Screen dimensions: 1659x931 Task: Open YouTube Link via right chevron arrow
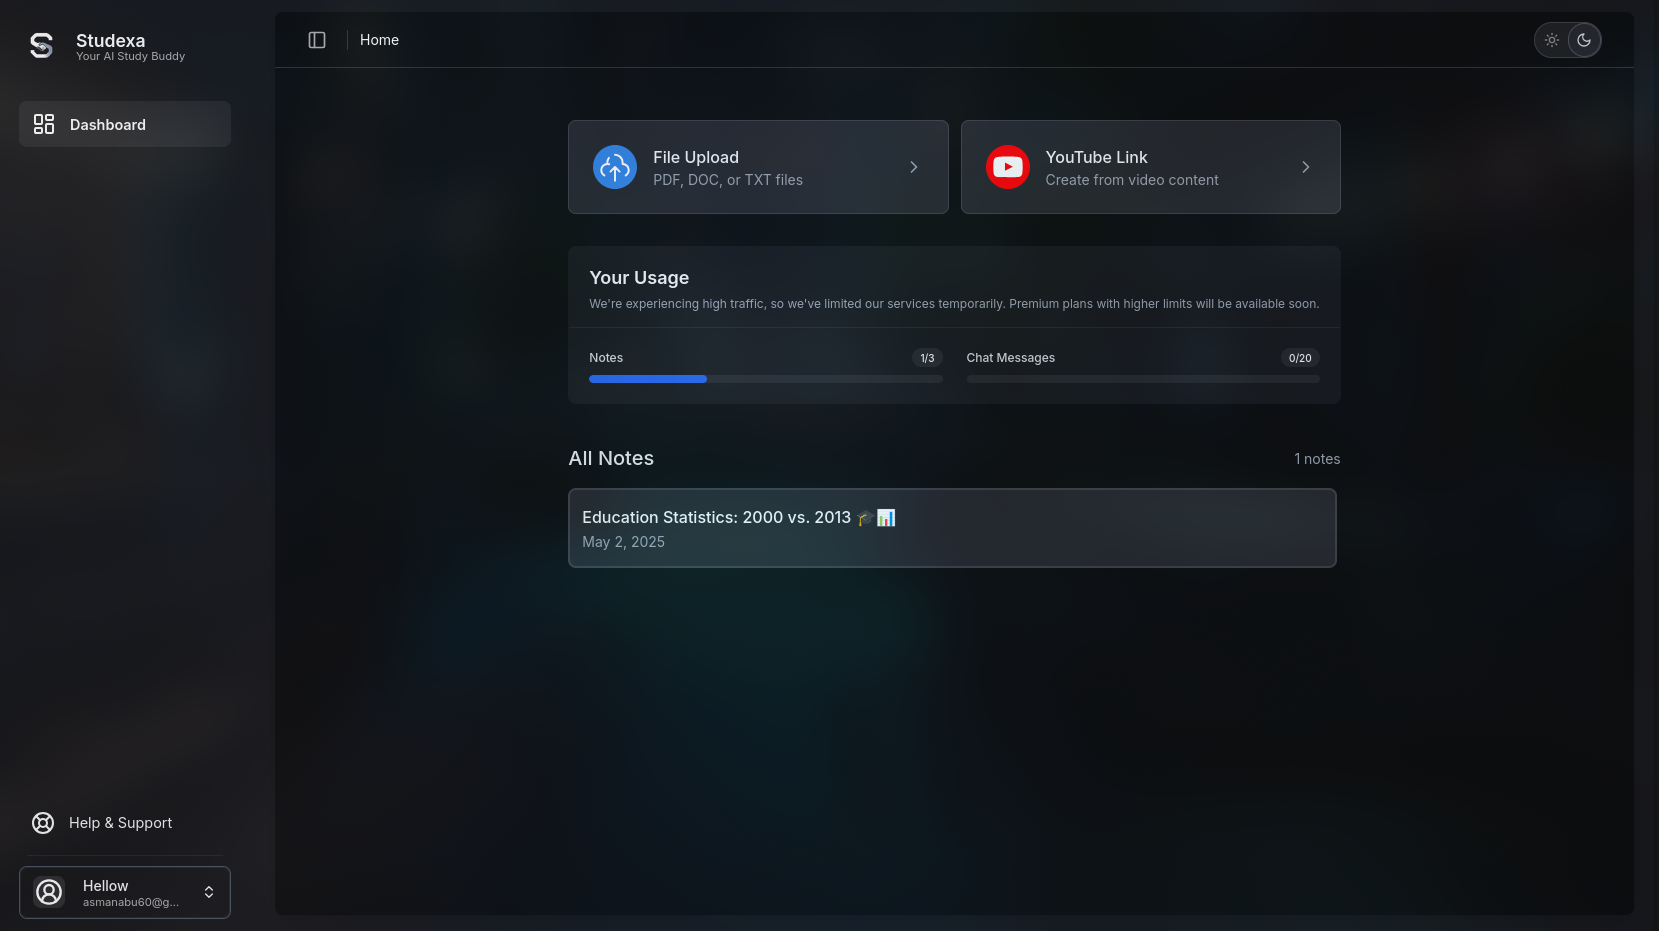click(1305, 167)
